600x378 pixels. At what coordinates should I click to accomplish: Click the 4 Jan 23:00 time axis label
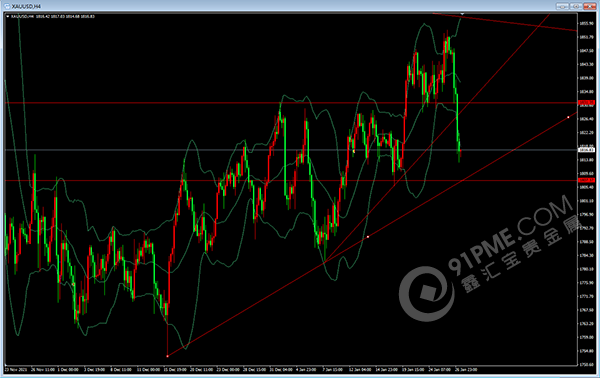coord(306,370)
